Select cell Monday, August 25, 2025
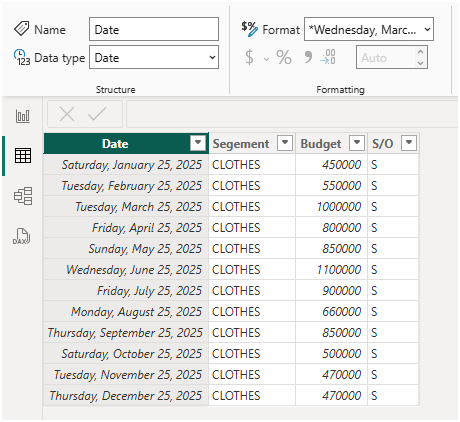Viewport: 460px width, 422px height. [126, 312]
